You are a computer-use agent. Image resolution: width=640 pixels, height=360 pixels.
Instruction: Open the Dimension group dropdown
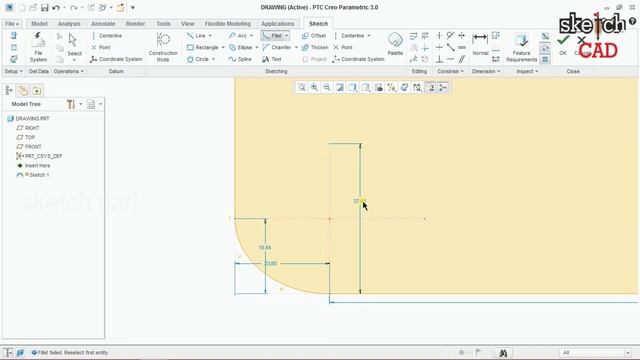[x=486, y=71]
